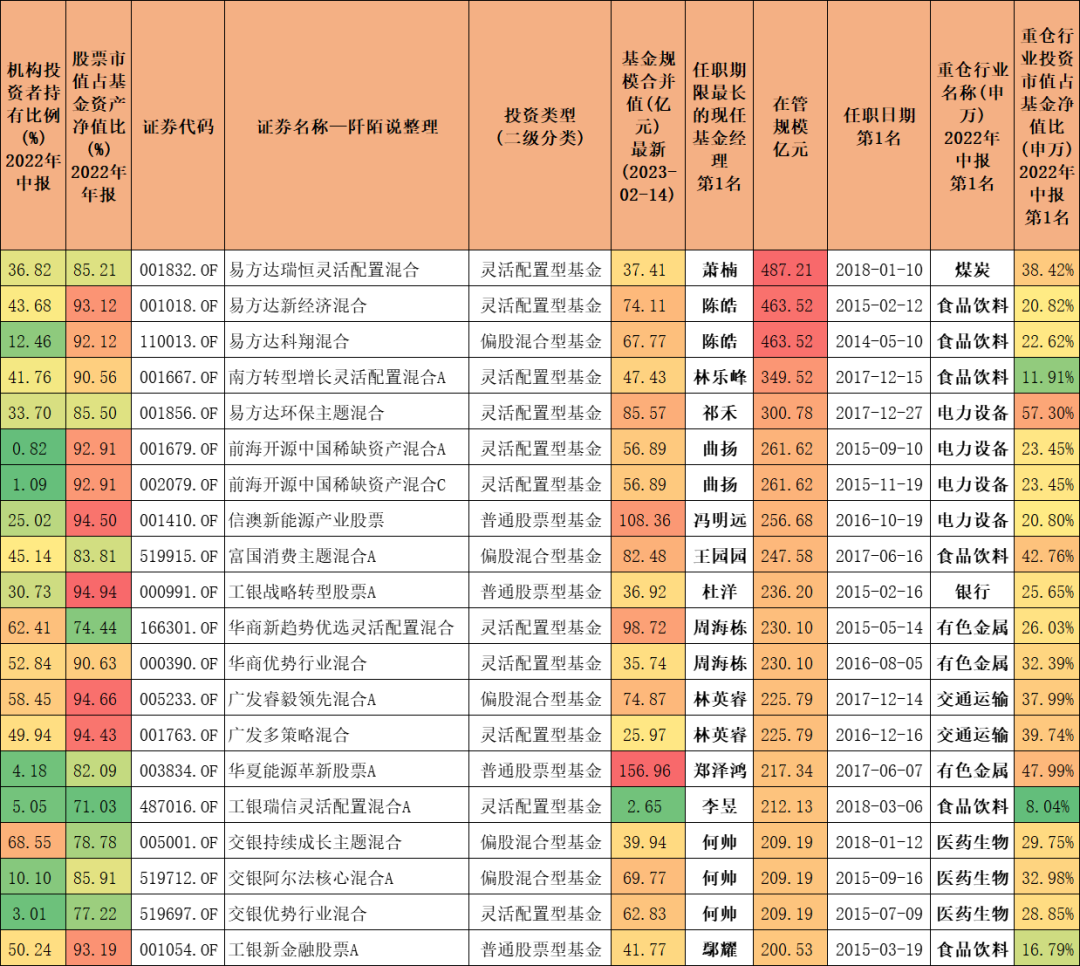Click fund code 001832.OF
Screen dimensions: 1080x966
(x=178, y=269)
